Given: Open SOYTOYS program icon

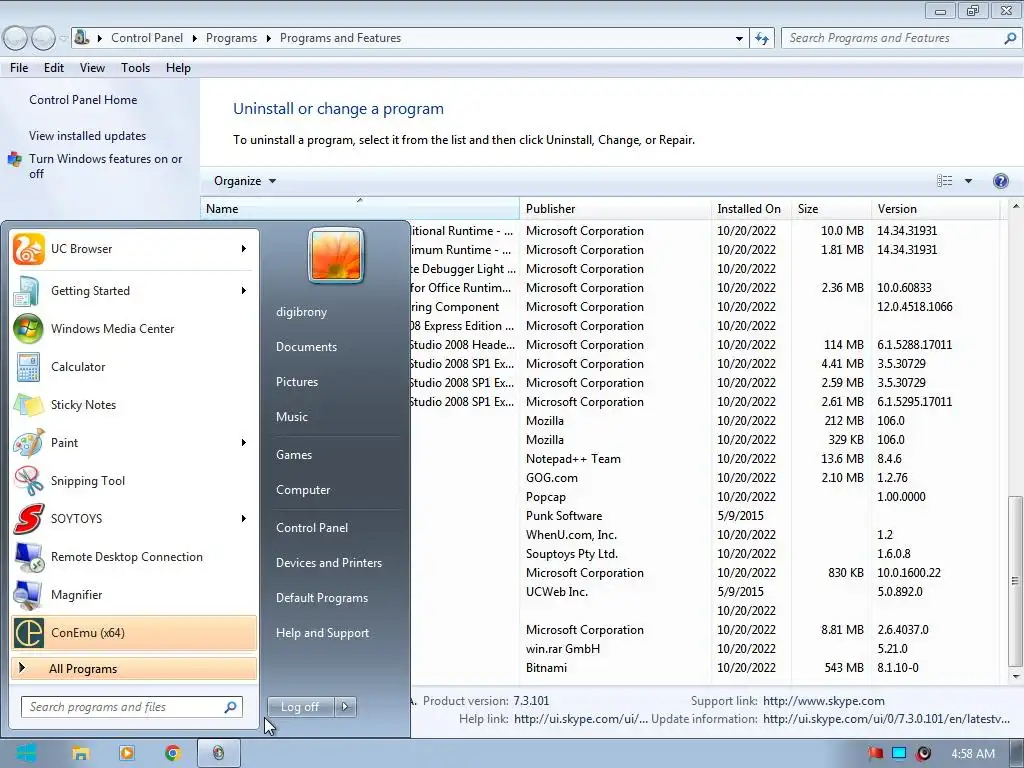Looking at the screenshot, I should (28, 519).
